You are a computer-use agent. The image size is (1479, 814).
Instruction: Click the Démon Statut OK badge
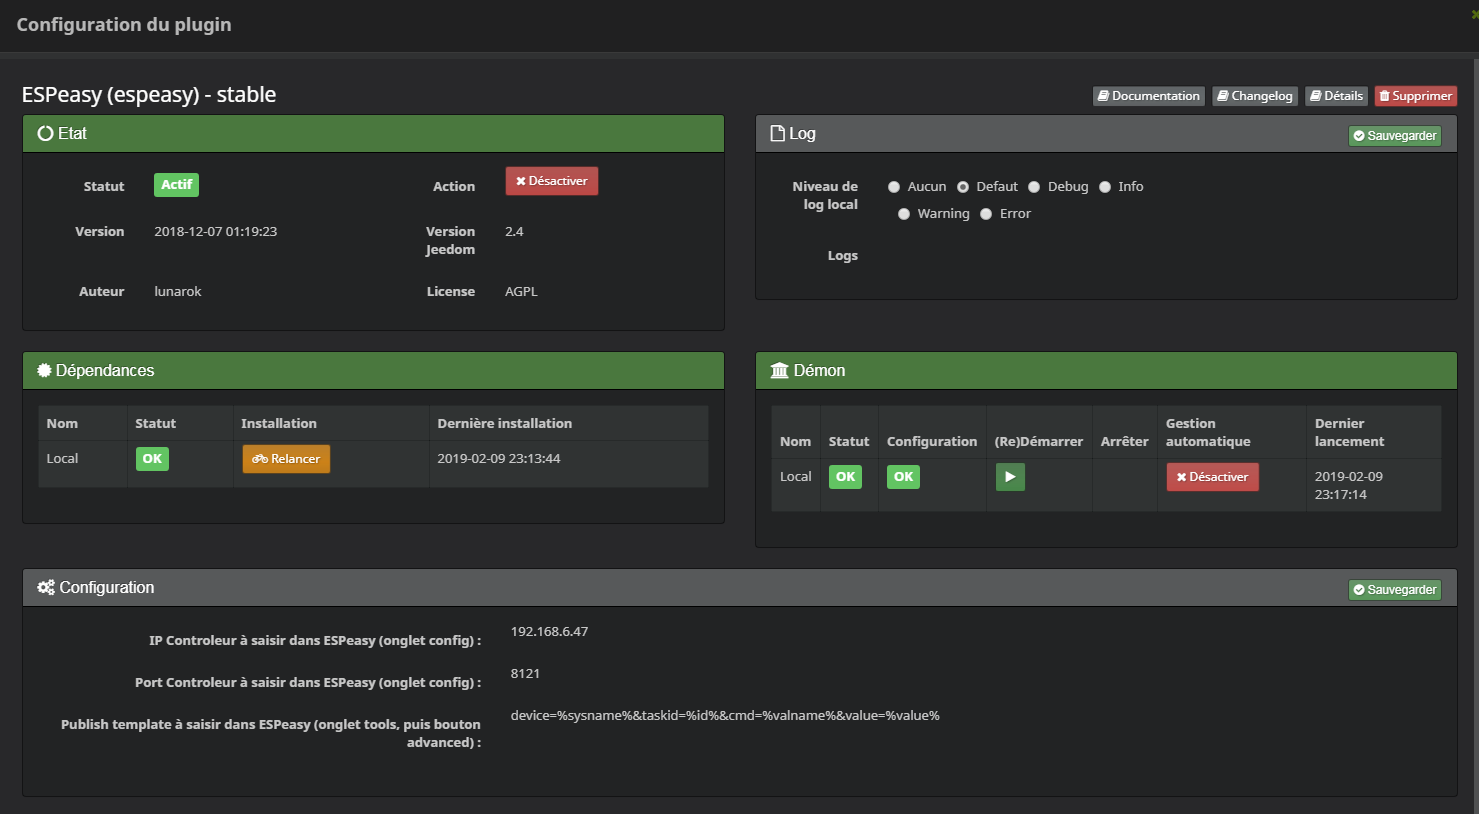point(845,477)
